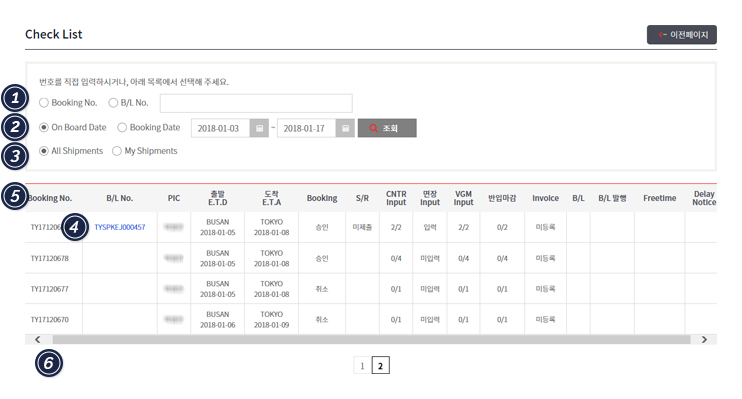Click the red search 조회 button
This screenshot has height=399, width=742.
tap(387, 128)
